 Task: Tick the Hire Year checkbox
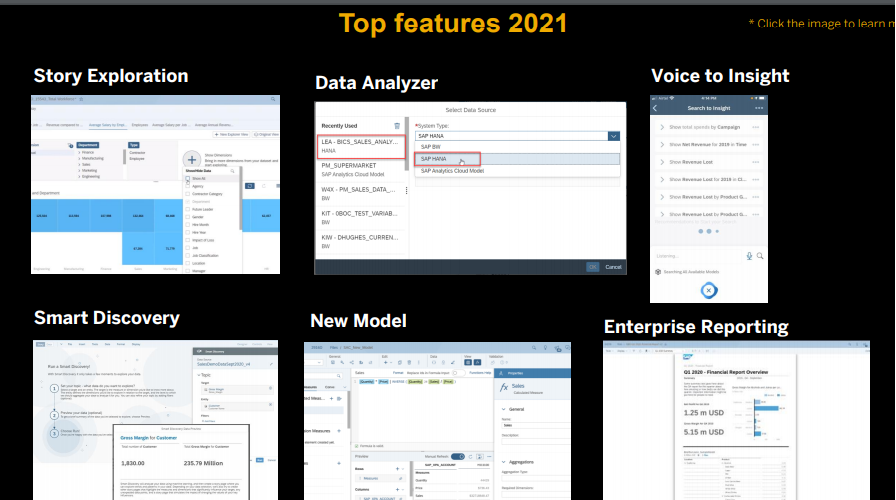click(187, 233)
